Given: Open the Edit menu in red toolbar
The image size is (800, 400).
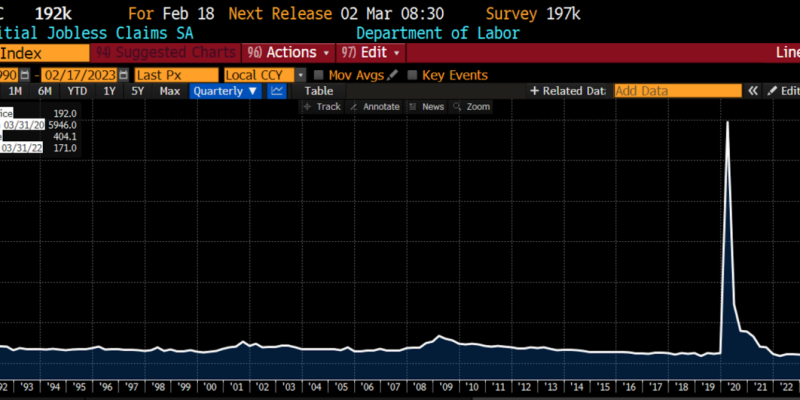Looking at the screenshot, I should [x=371, y=52].
